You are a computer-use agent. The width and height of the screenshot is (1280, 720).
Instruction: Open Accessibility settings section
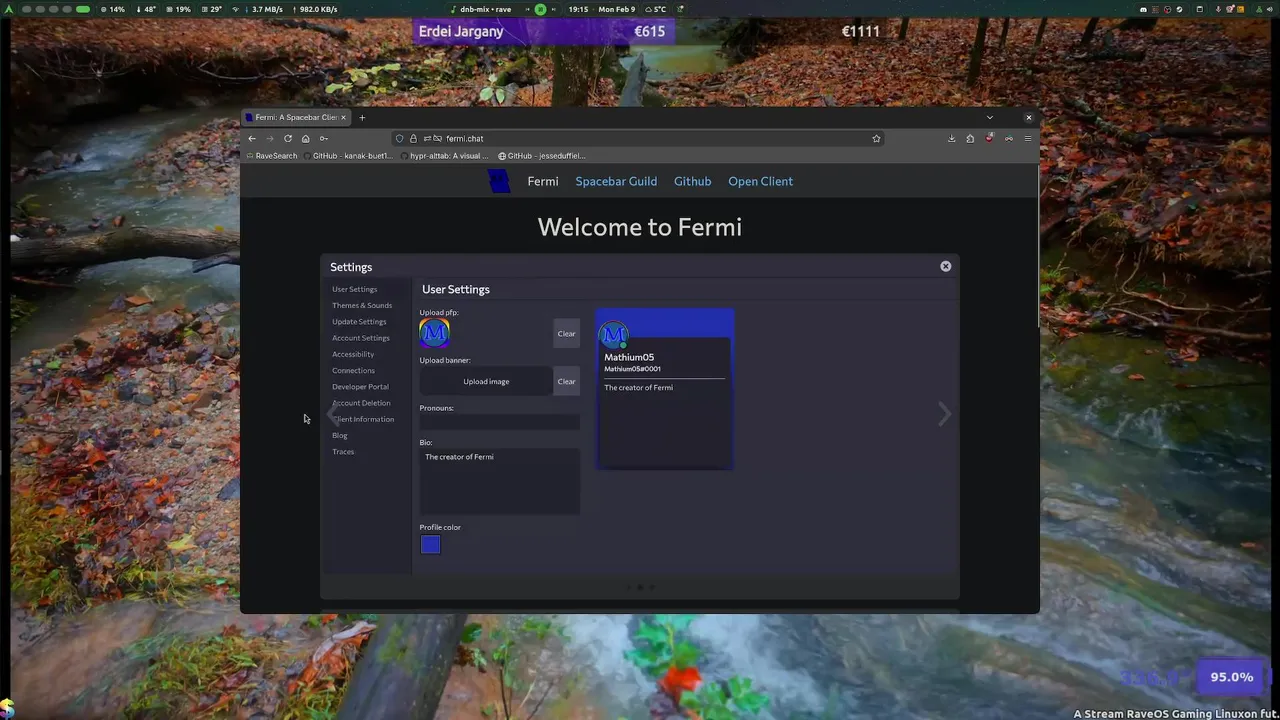click(x=353, y=354)
